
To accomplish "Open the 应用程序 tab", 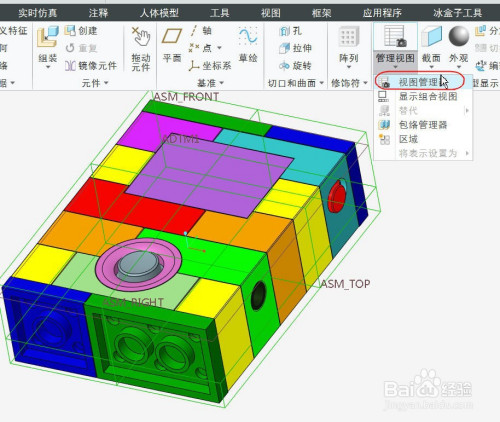I will tap(382, 13).
